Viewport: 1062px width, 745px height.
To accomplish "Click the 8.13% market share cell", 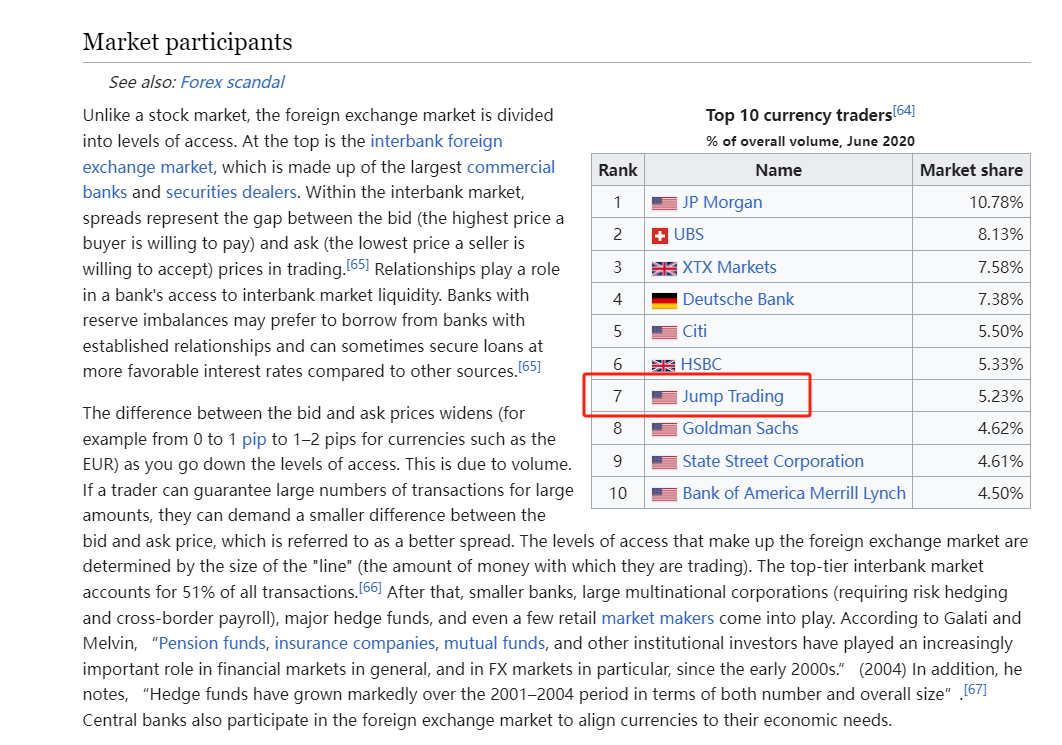I will [x=971, y=234].
